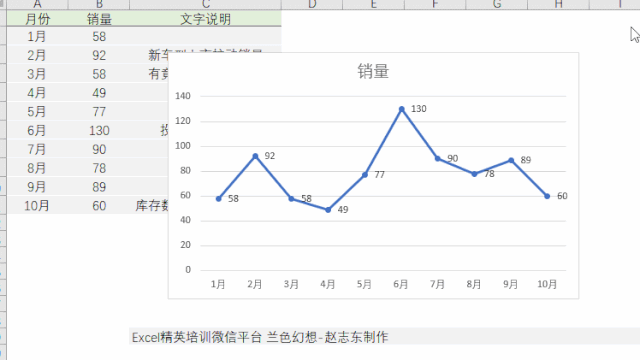Select sales value 49 in column B

click(x=99, y=93)
